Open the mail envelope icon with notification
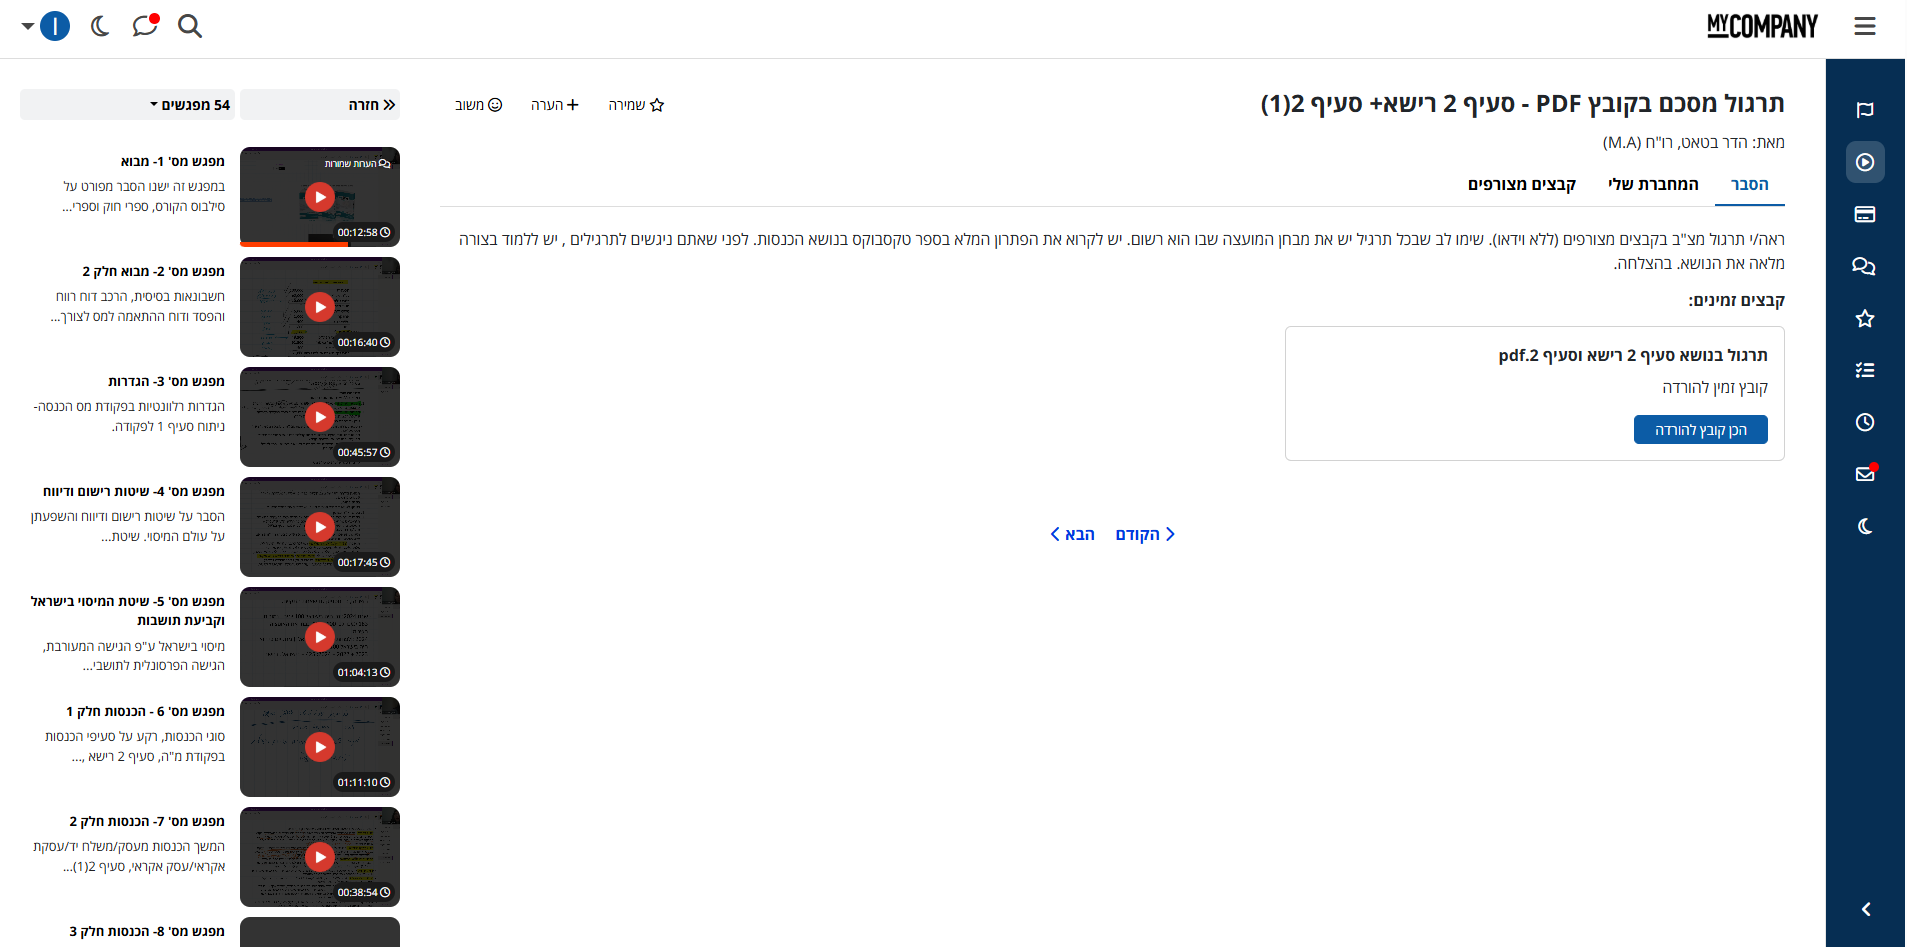 [x=1864, y=474]
